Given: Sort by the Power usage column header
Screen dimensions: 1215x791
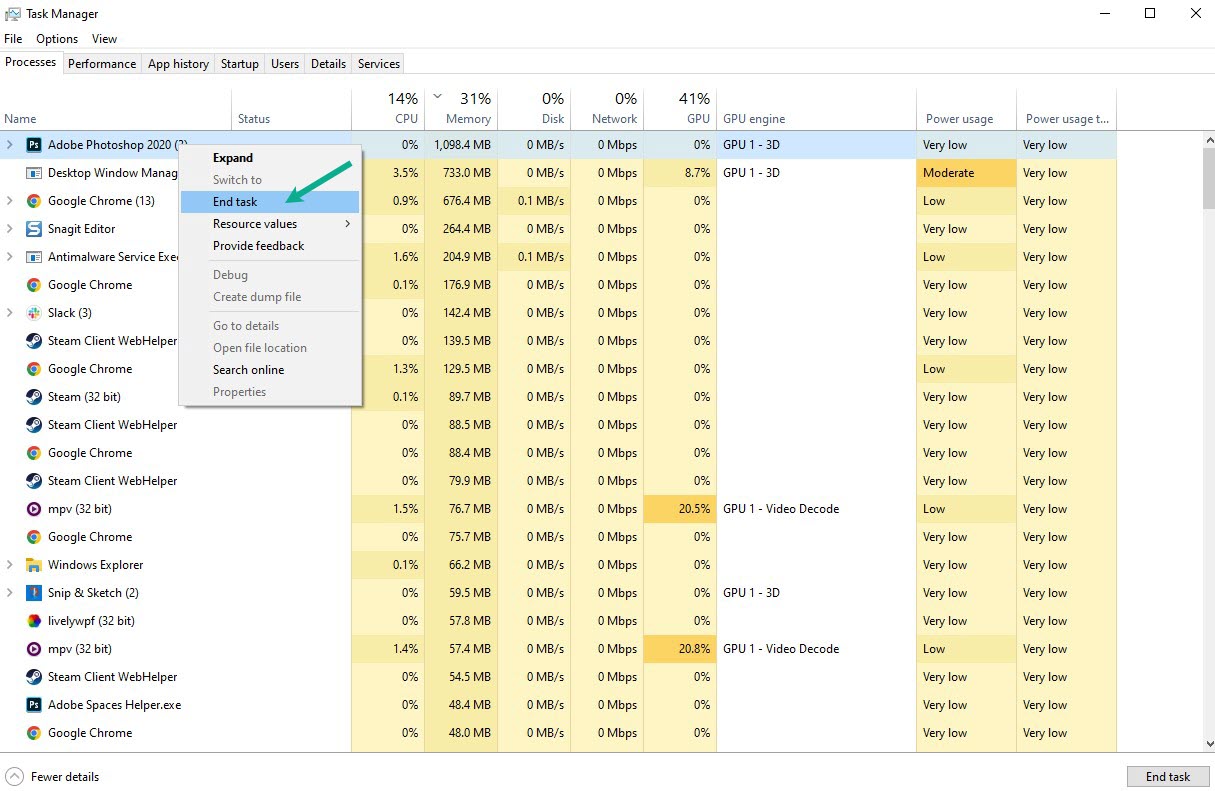Looking at the screenshot, I should (x=966, y=109).
